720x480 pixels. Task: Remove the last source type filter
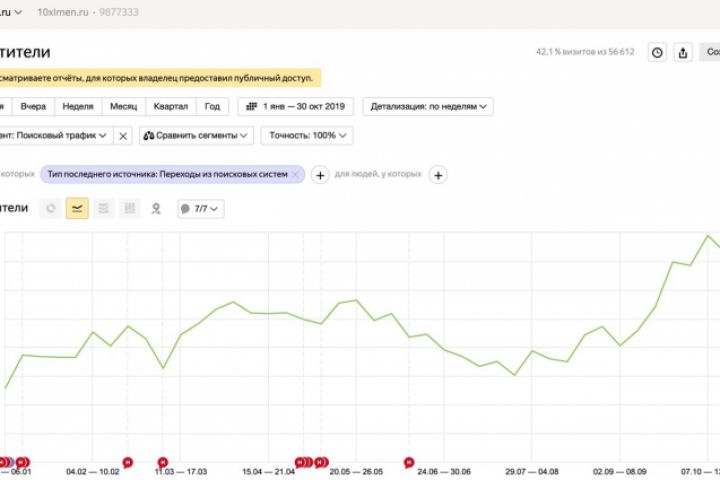point(296,174)
